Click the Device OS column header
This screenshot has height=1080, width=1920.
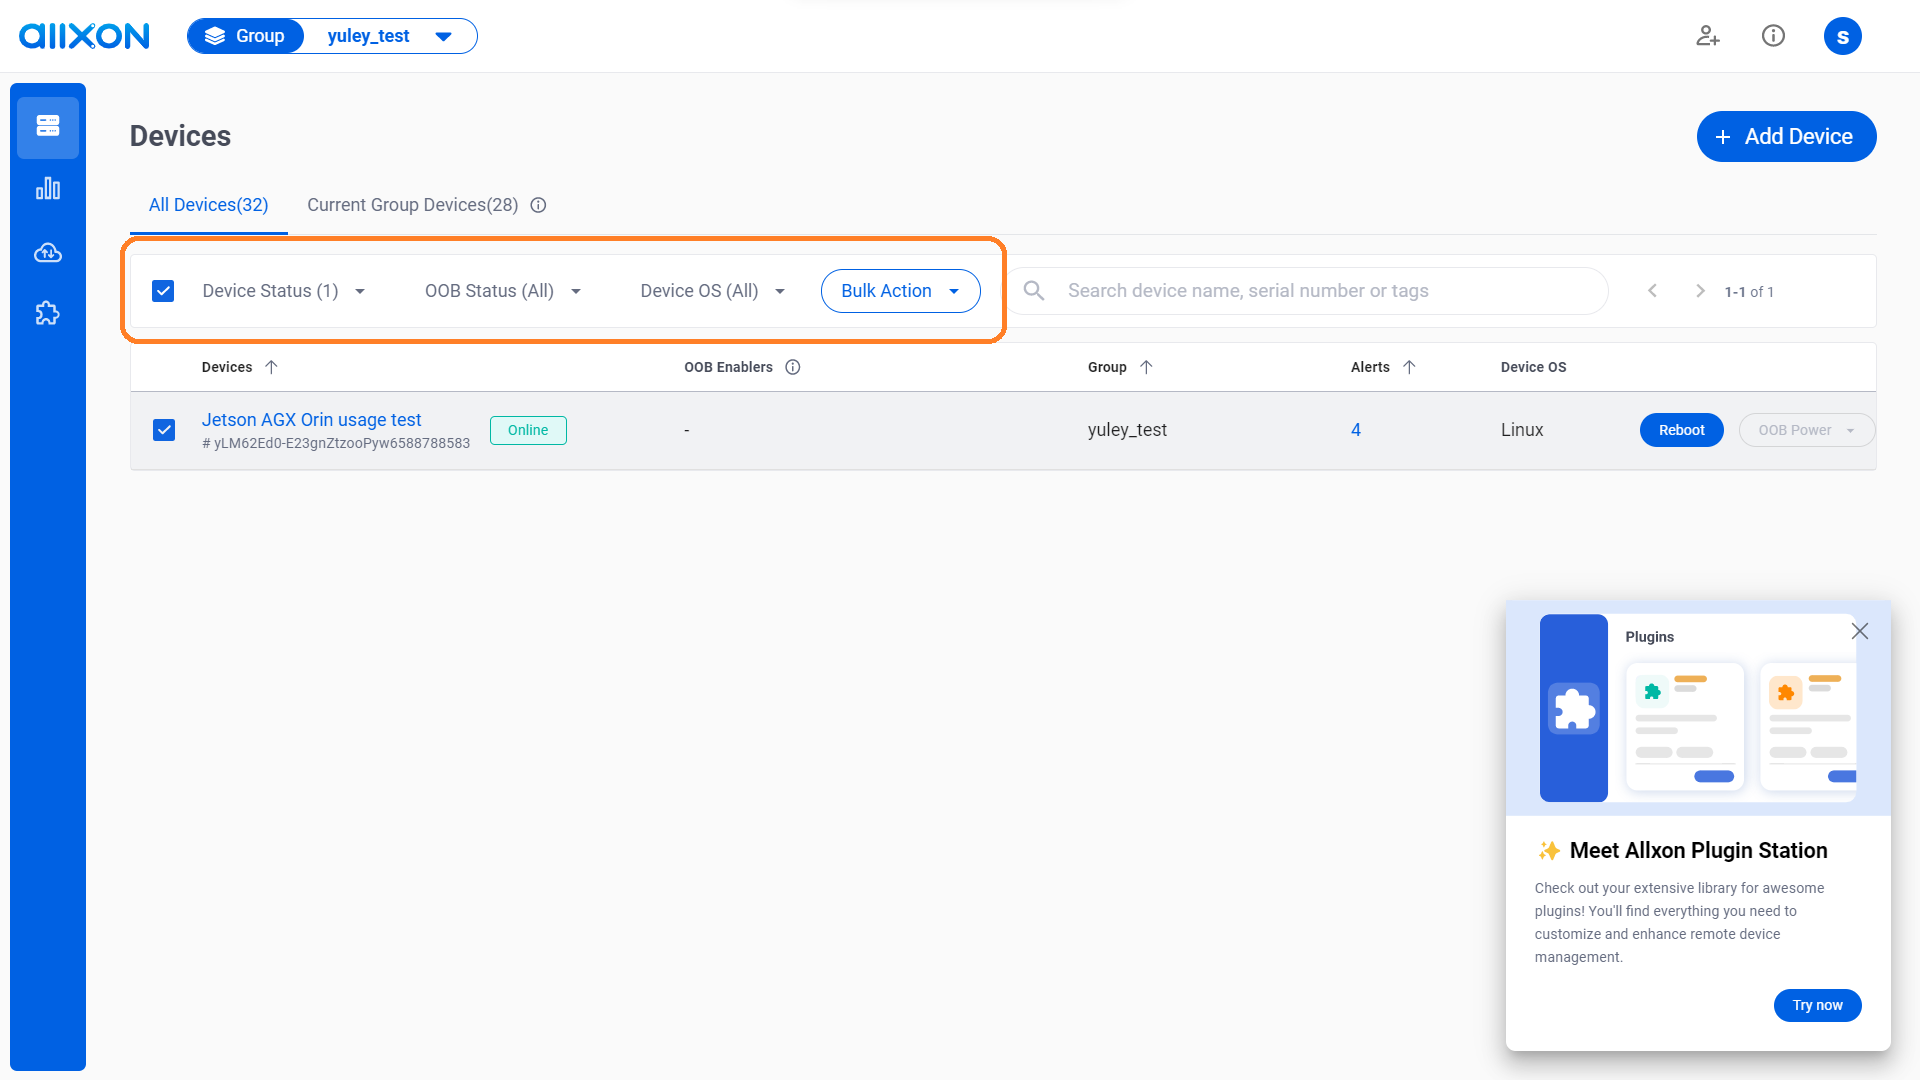[x=1533, y=367]
